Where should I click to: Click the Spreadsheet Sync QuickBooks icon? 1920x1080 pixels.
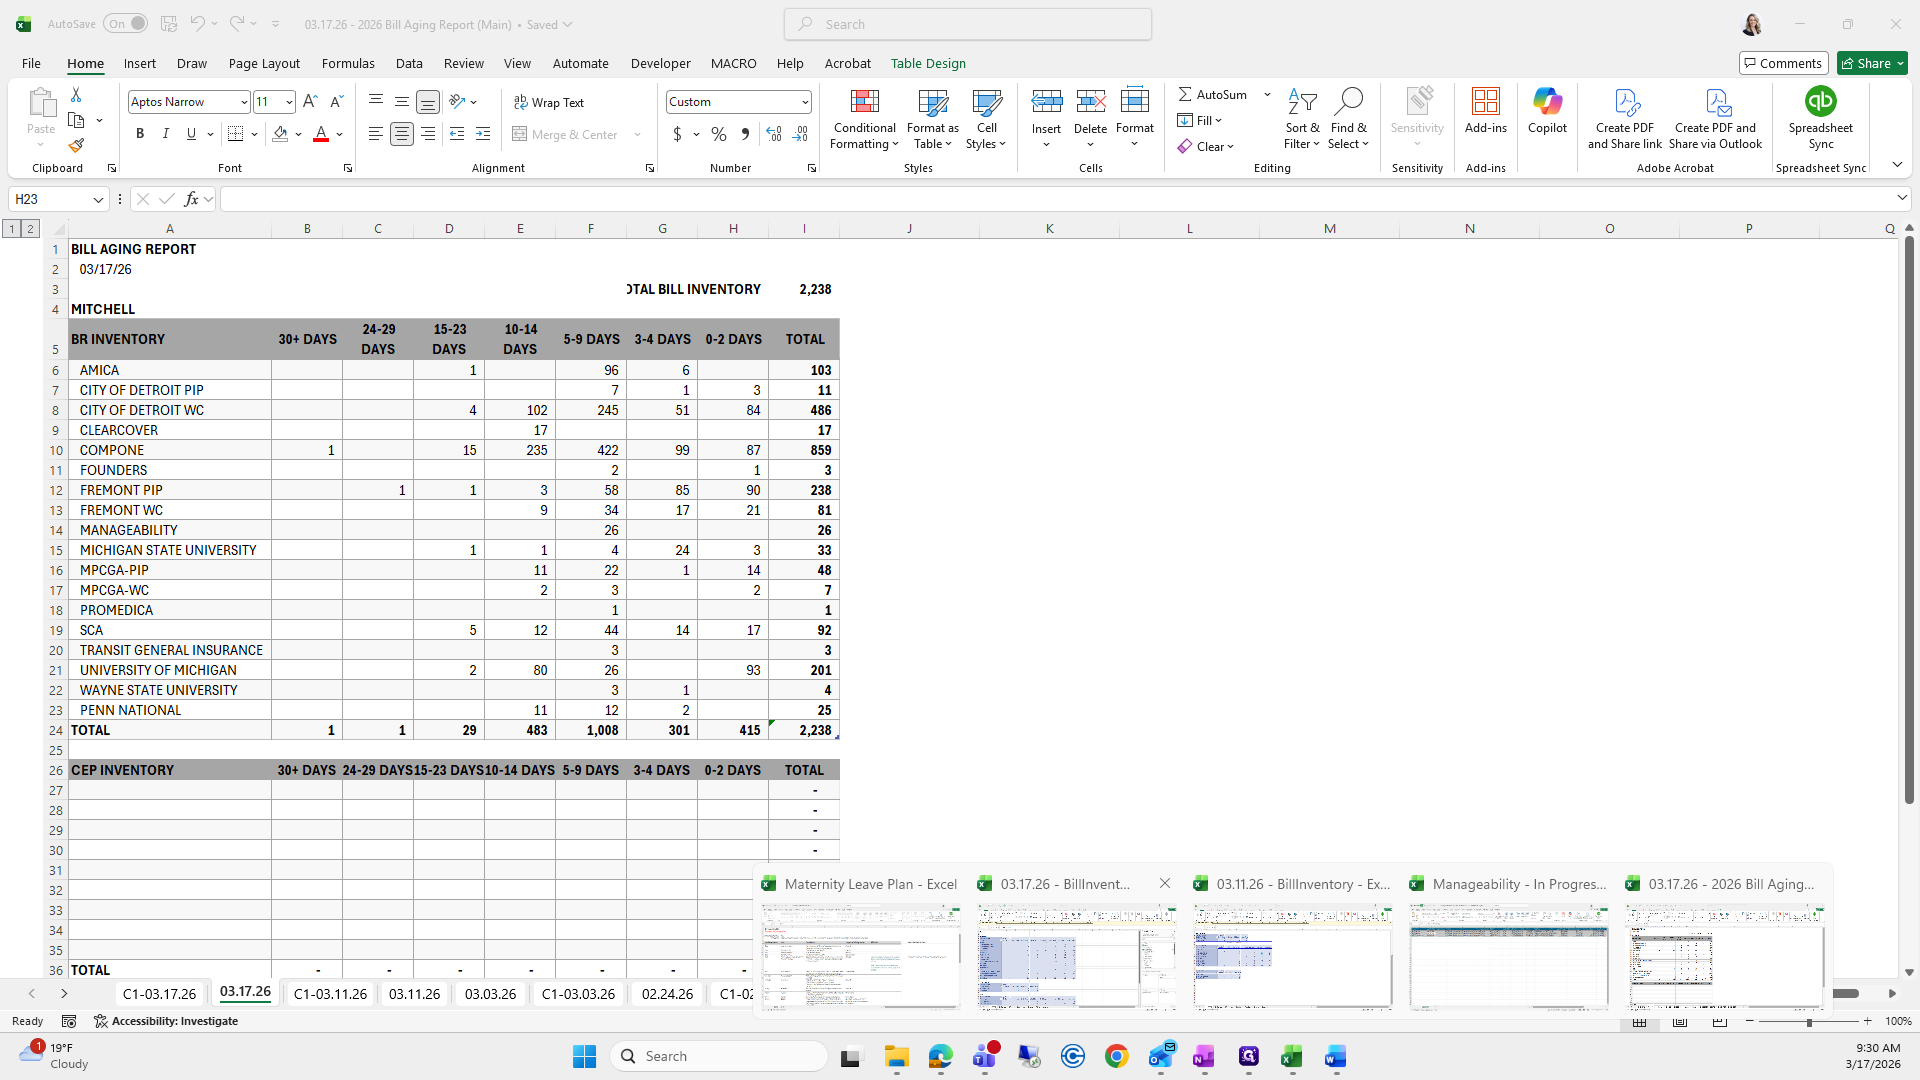tap(1820, 102)
